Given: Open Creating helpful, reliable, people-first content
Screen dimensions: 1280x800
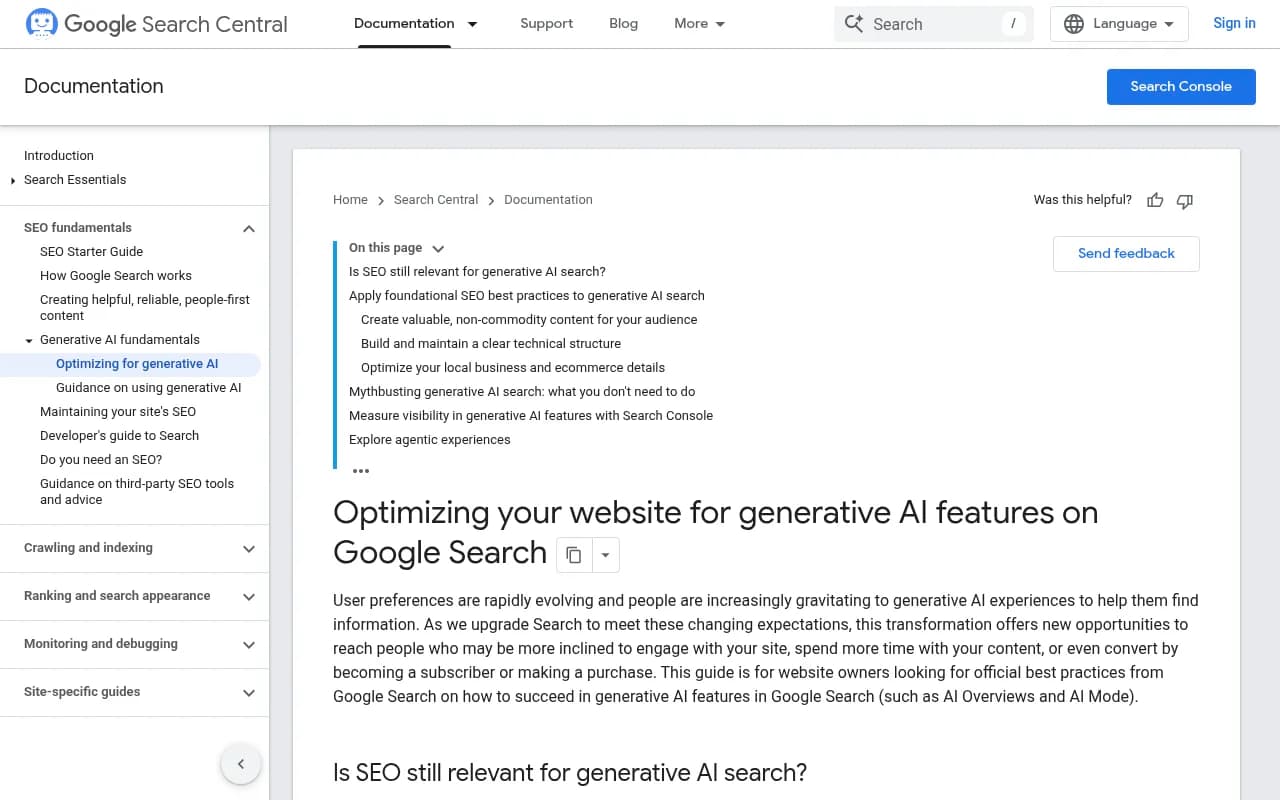Looking at the screenshot, I should pos(145,308).
